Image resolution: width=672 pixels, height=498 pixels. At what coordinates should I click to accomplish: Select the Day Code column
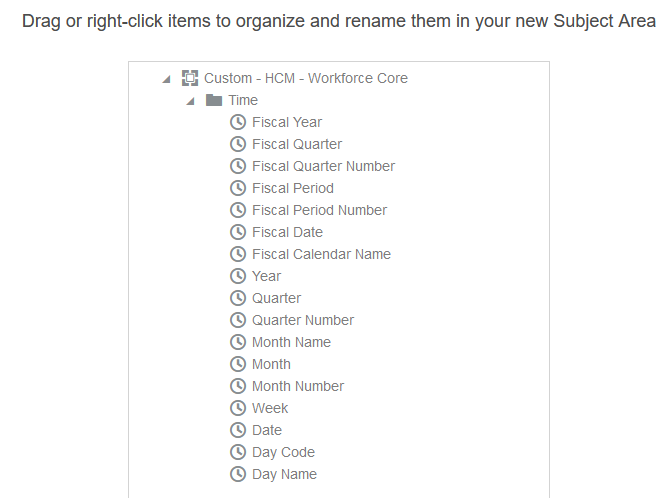pyautogui.click(x=283, y=452)
